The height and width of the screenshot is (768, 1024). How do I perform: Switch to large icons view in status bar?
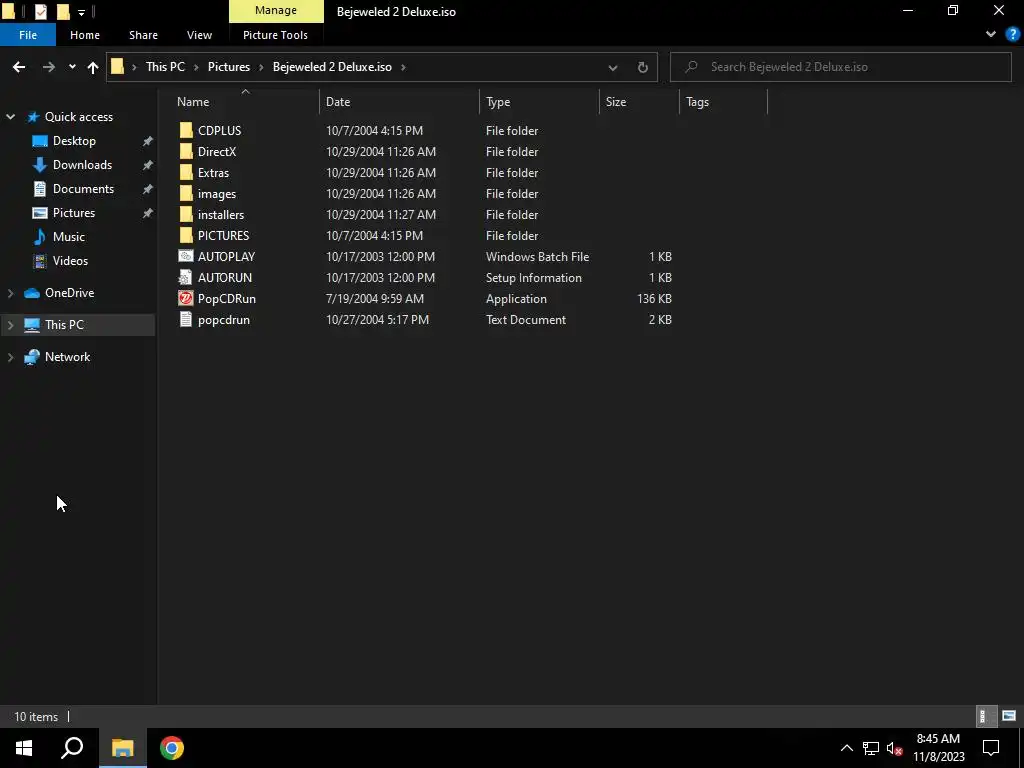(x=1009, y=716)
